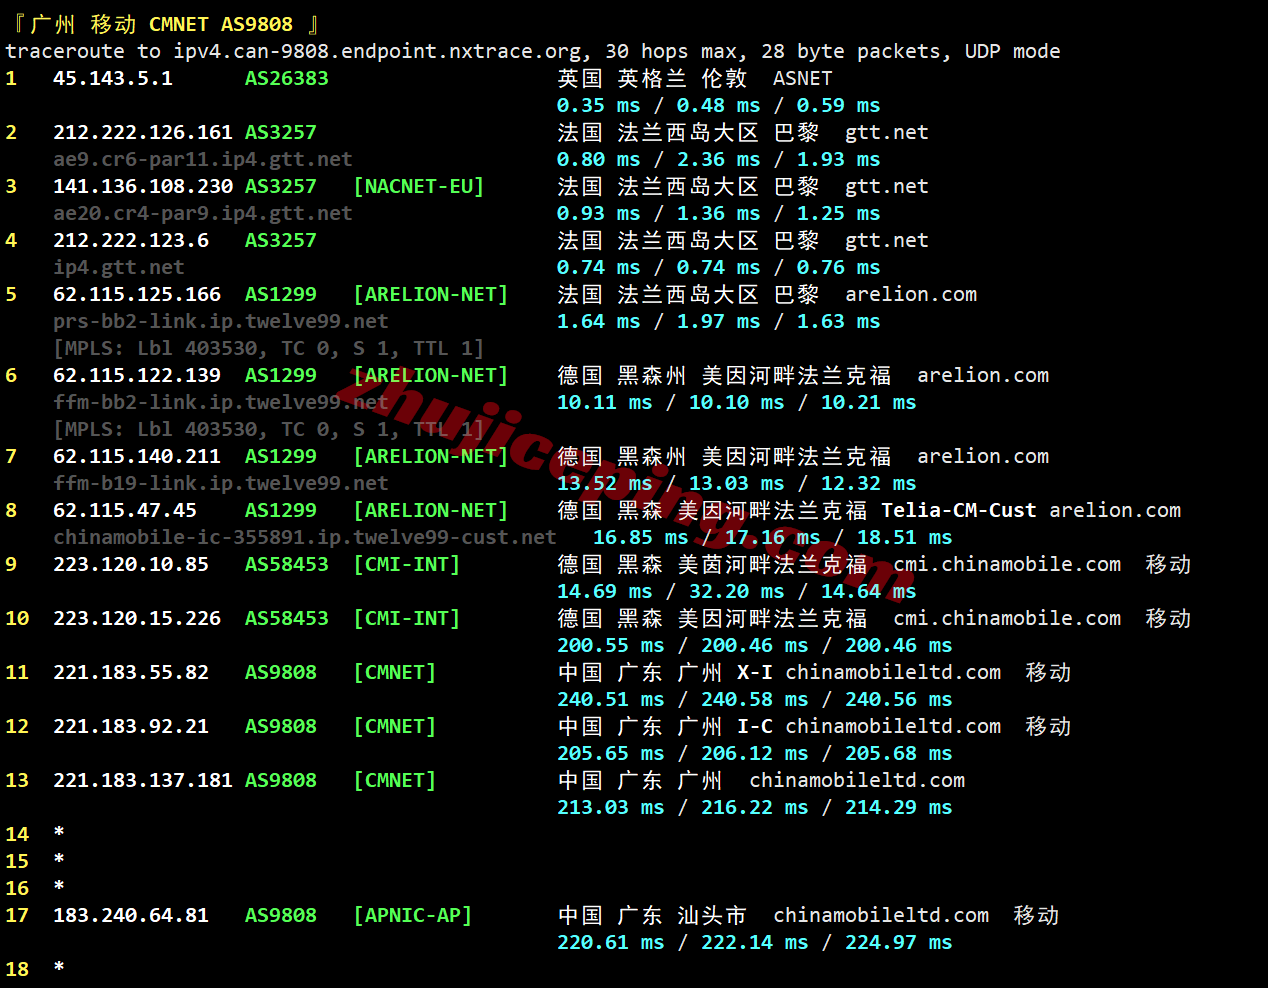Select IP 212.222.126.161 on hop 2
Viewport: 1268px width, 988px height.
(143, 132)
